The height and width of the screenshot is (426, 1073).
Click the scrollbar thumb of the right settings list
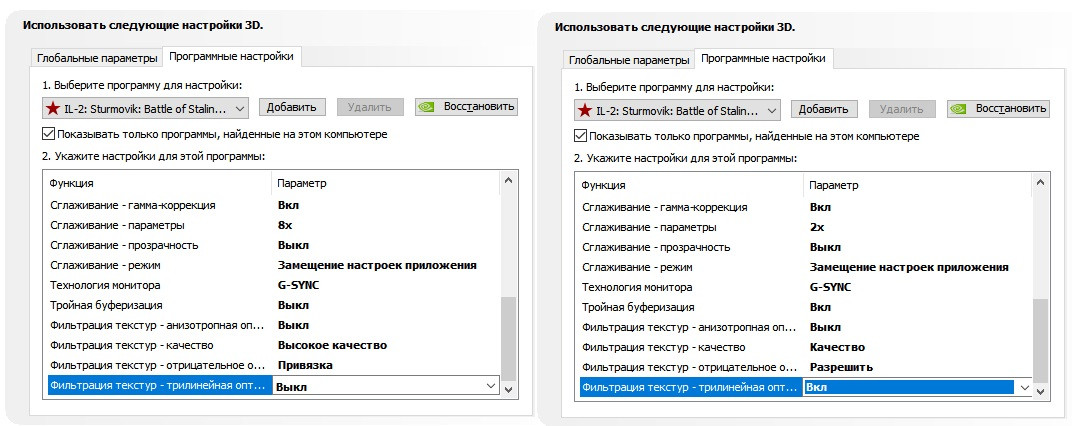[1041, 340]
